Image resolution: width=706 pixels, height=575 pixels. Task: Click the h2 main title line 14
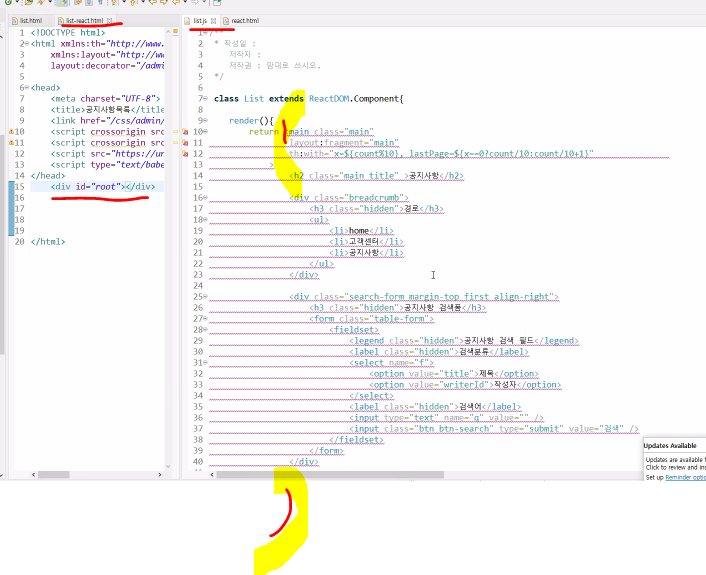point(376,176)
